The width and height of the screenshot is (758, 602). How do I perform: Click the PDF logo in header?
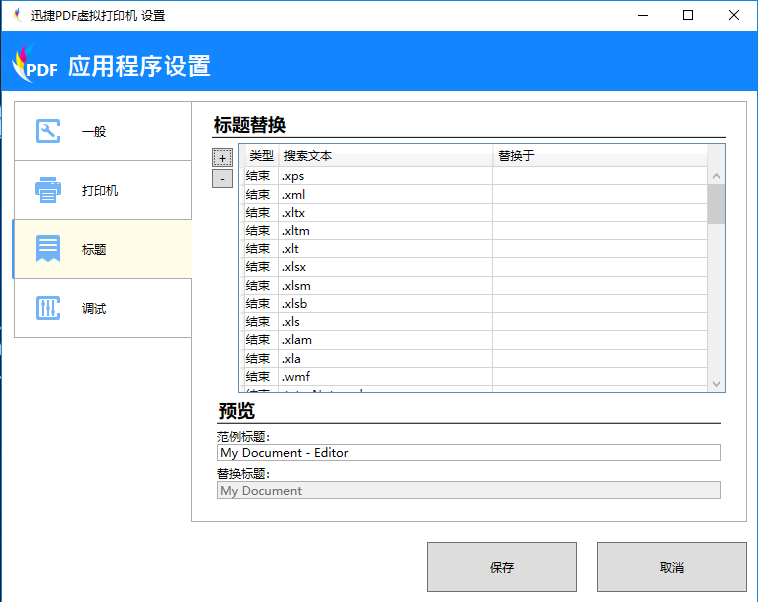[35, 65]
